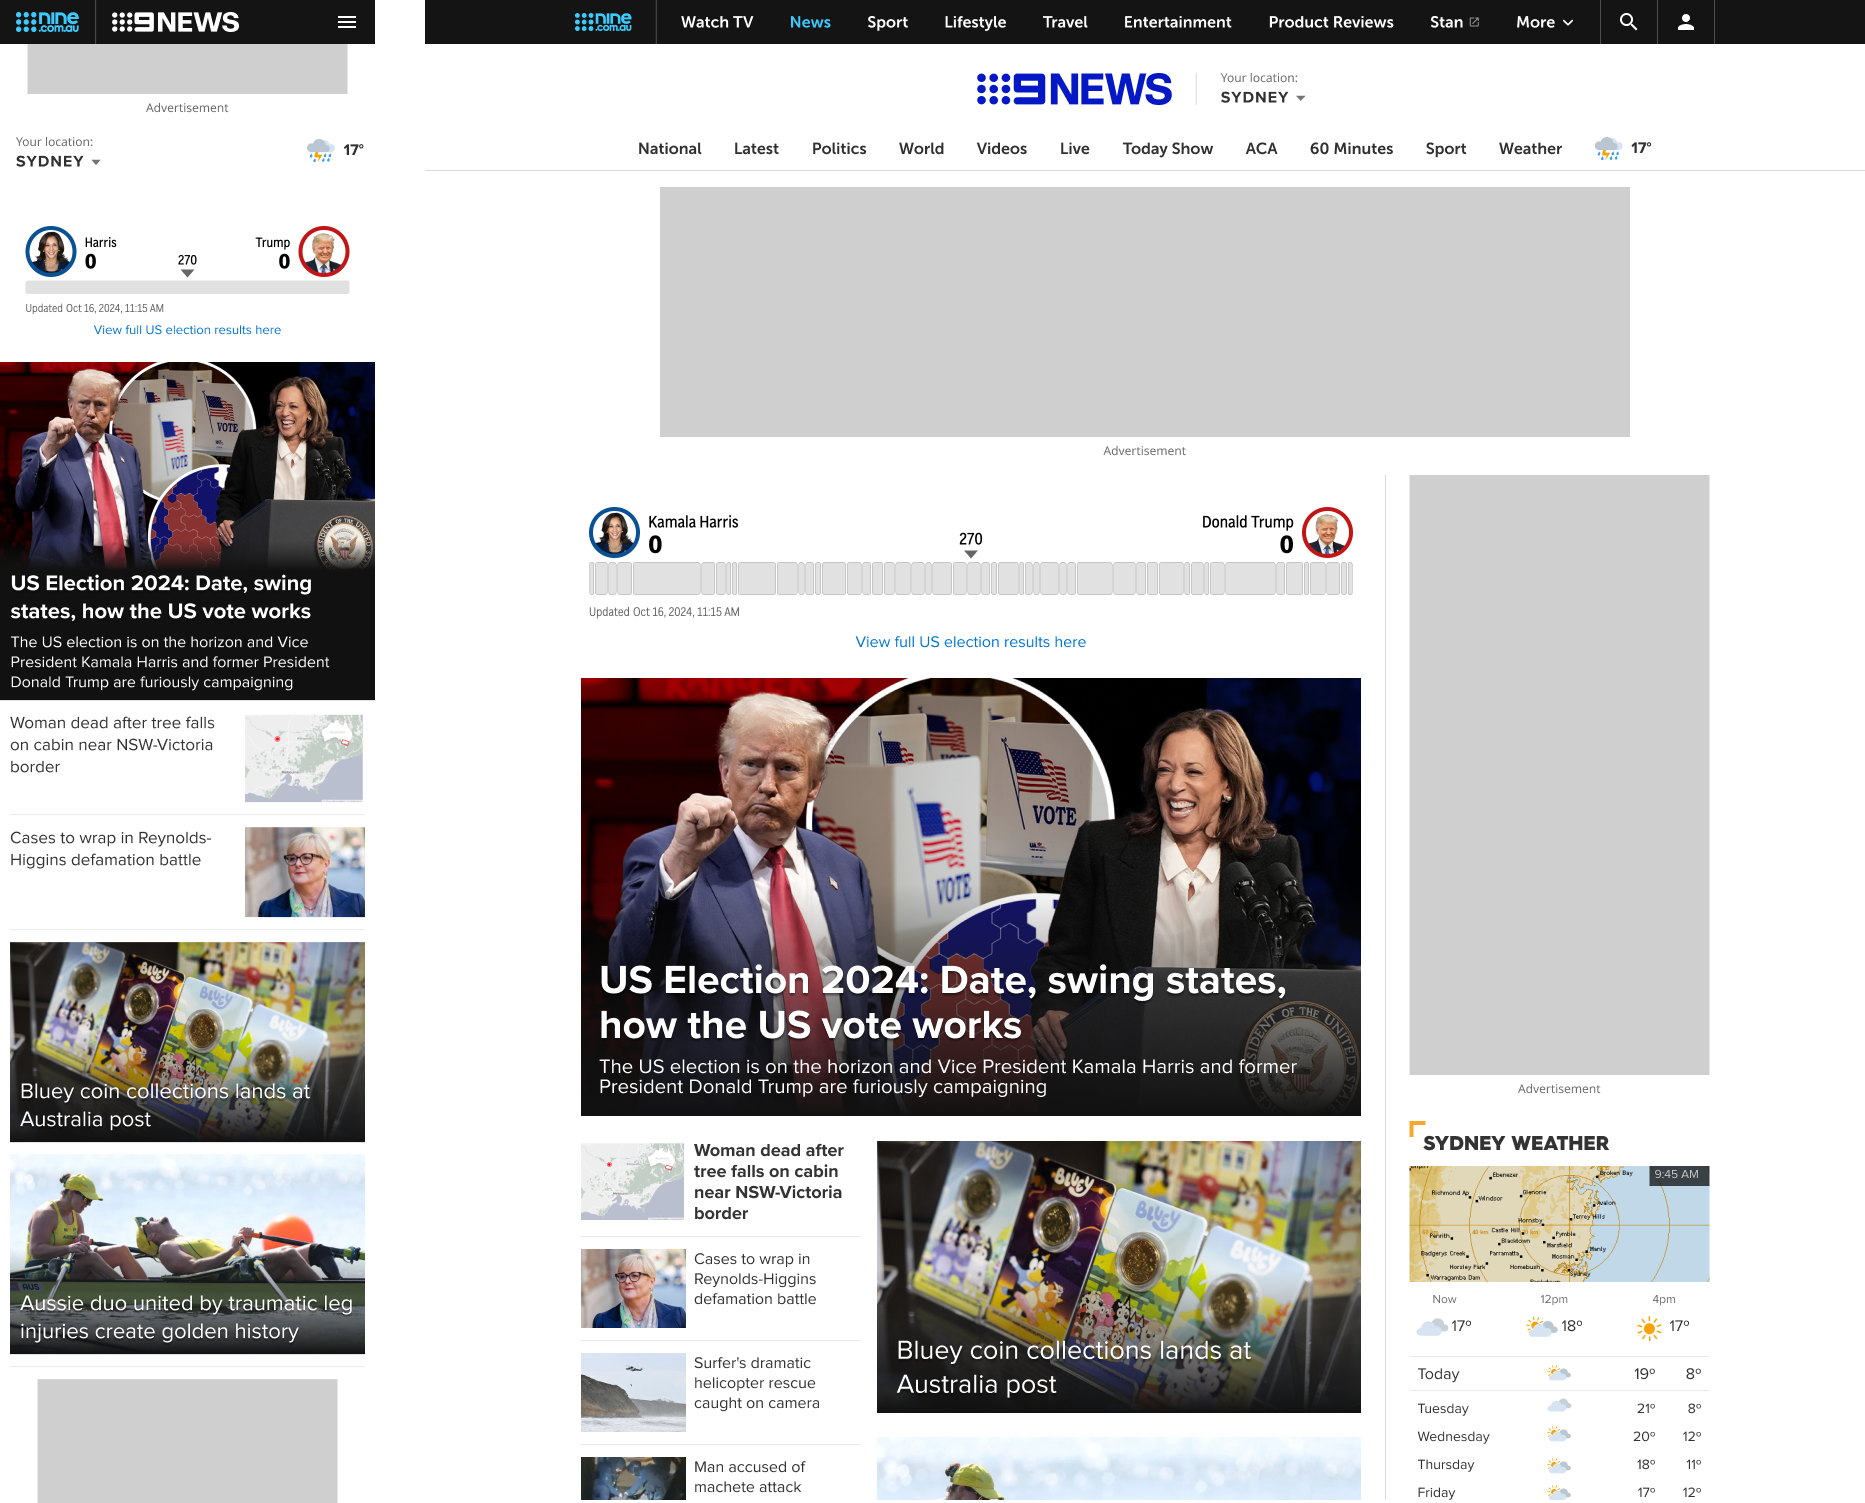
Task: Click the large 9News logo on the desktop page
Action: point(1074,89)
